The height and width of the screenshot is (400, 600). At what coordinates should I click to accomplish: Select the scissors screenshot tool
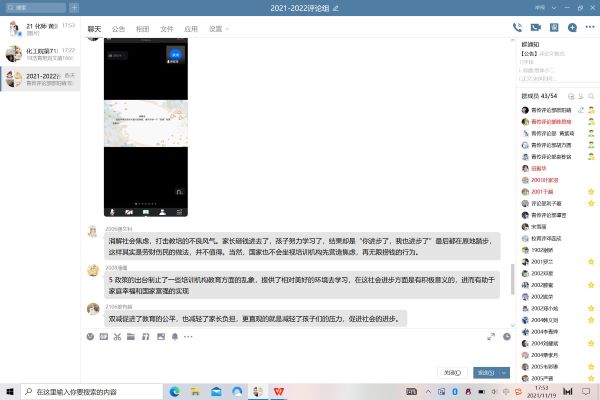point(118,337)
